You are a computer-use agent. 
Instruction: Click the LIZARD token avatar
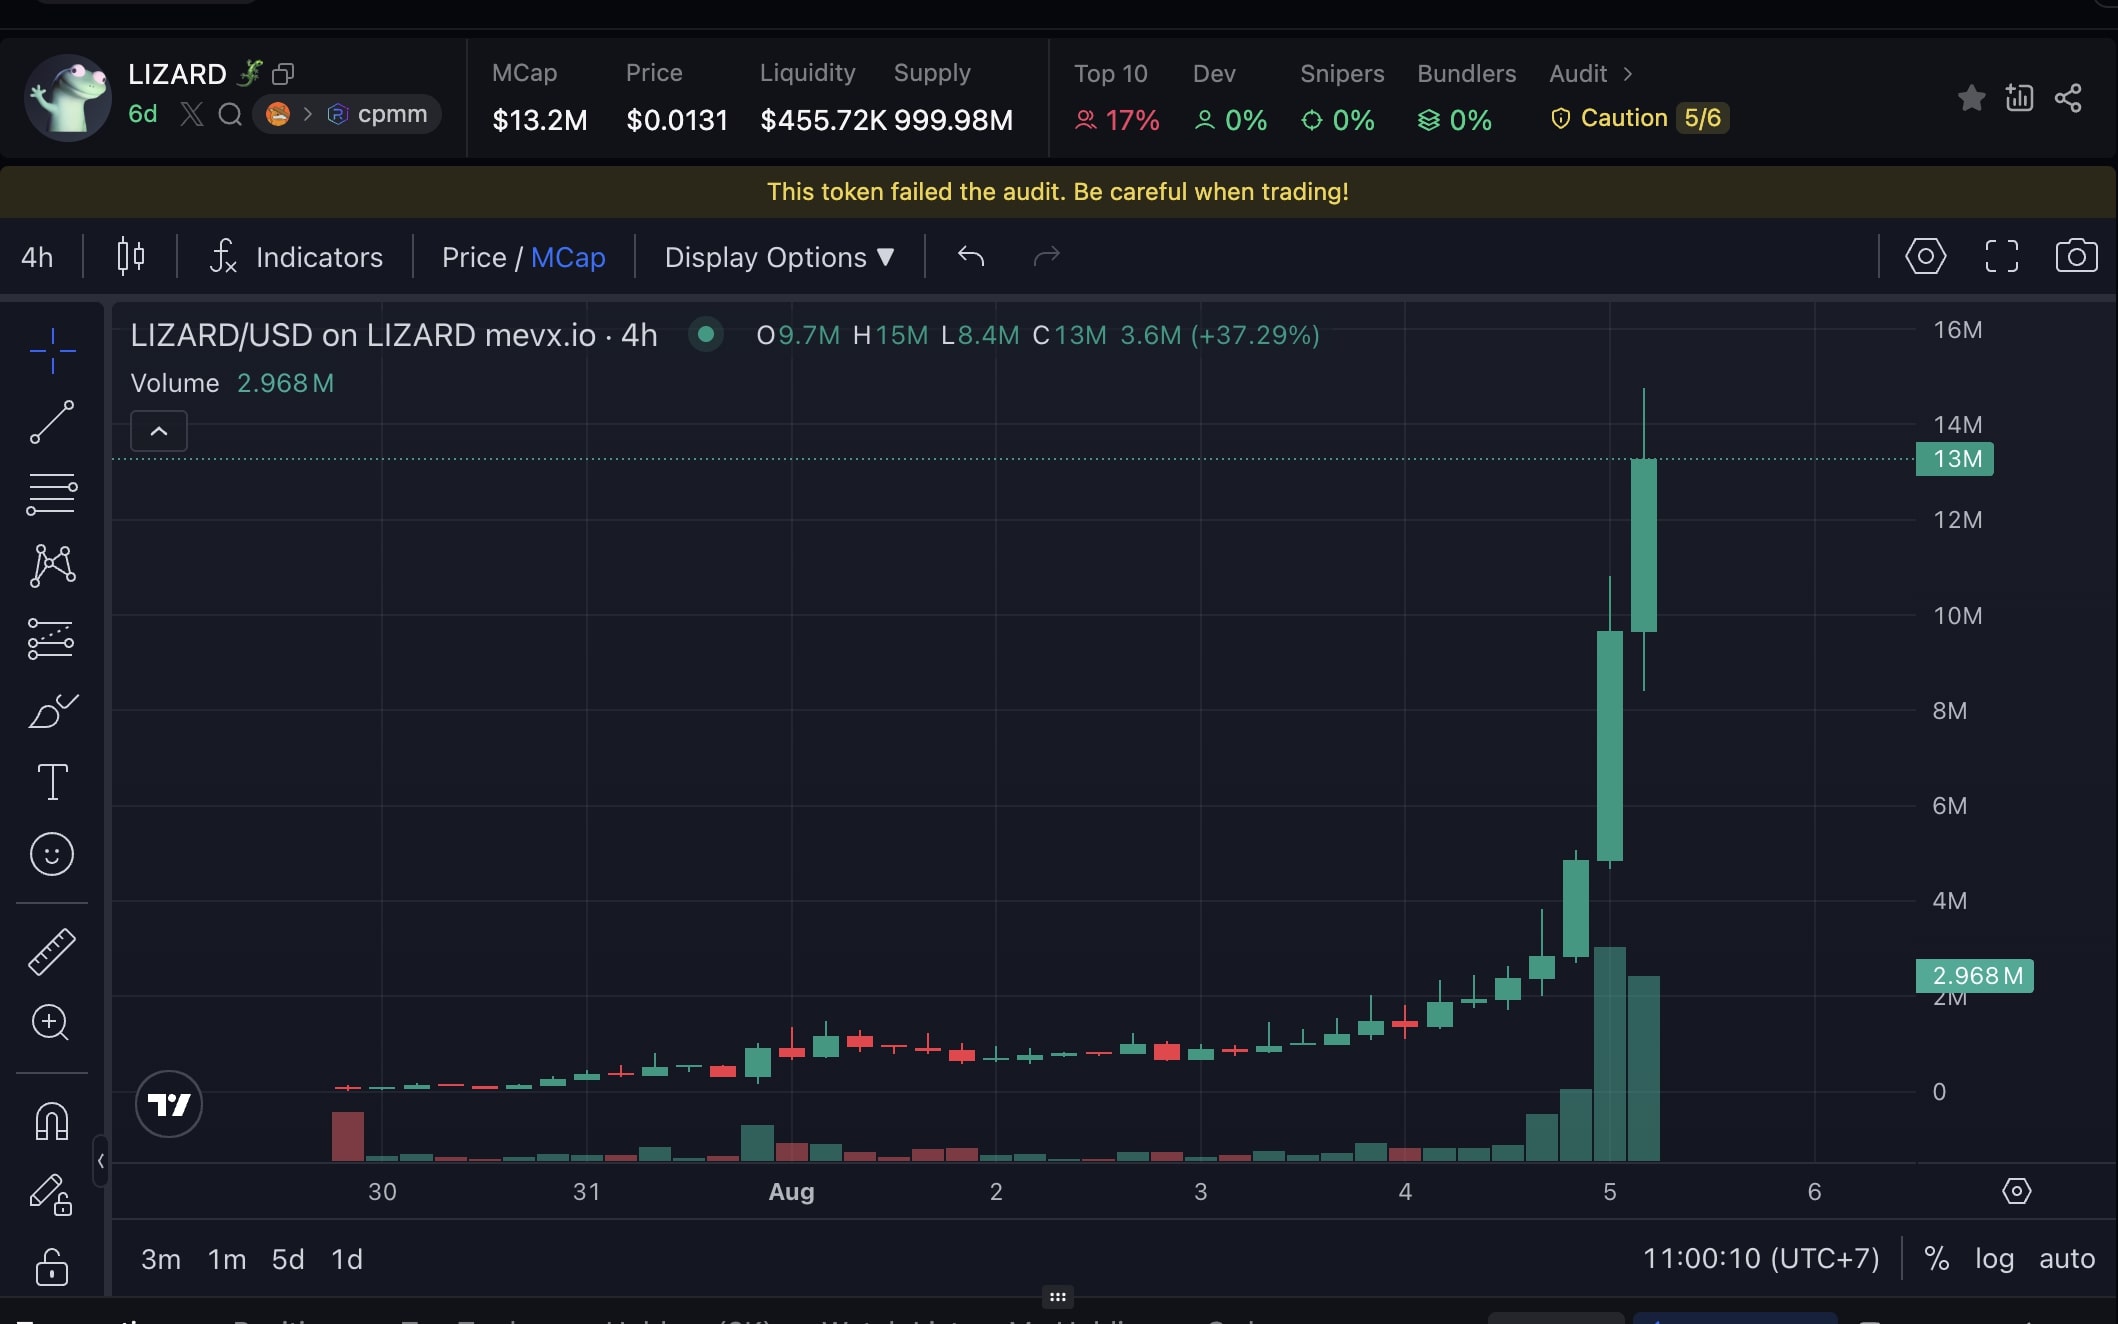68,97
